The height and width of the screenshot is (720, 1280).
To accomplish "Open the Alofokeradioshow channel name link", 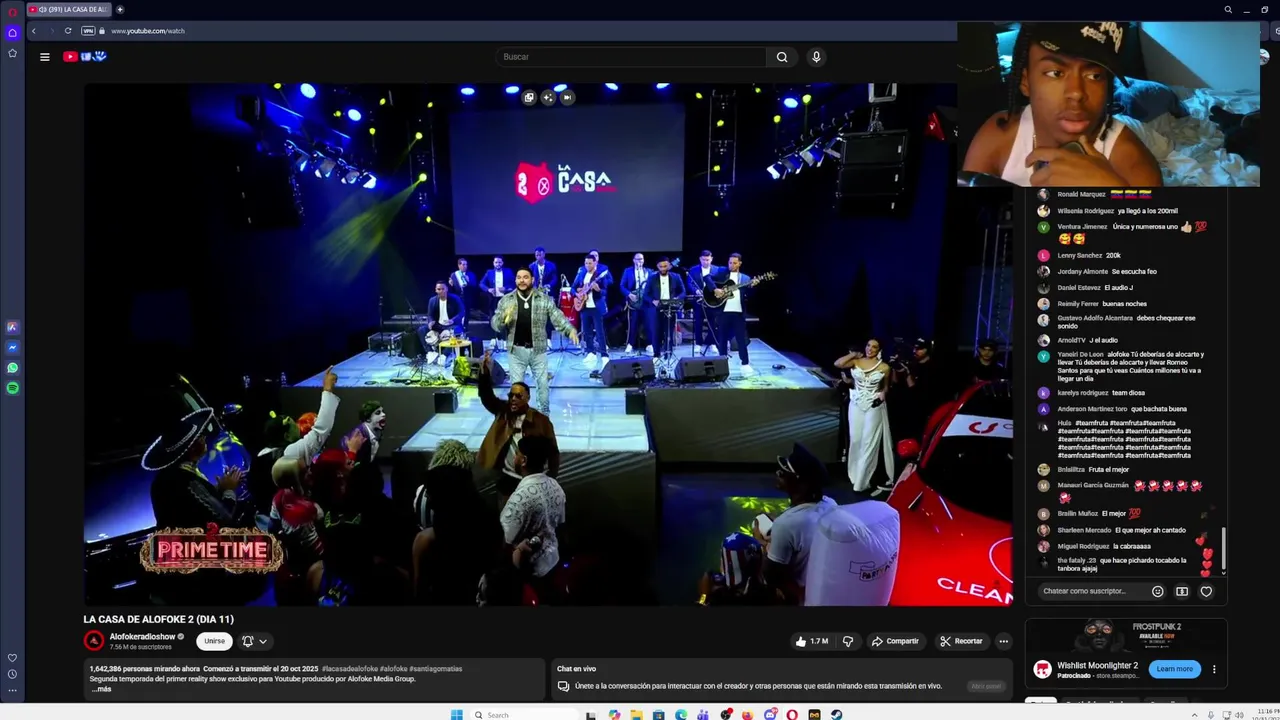I will pyautogui.click(x=142, y=636).
